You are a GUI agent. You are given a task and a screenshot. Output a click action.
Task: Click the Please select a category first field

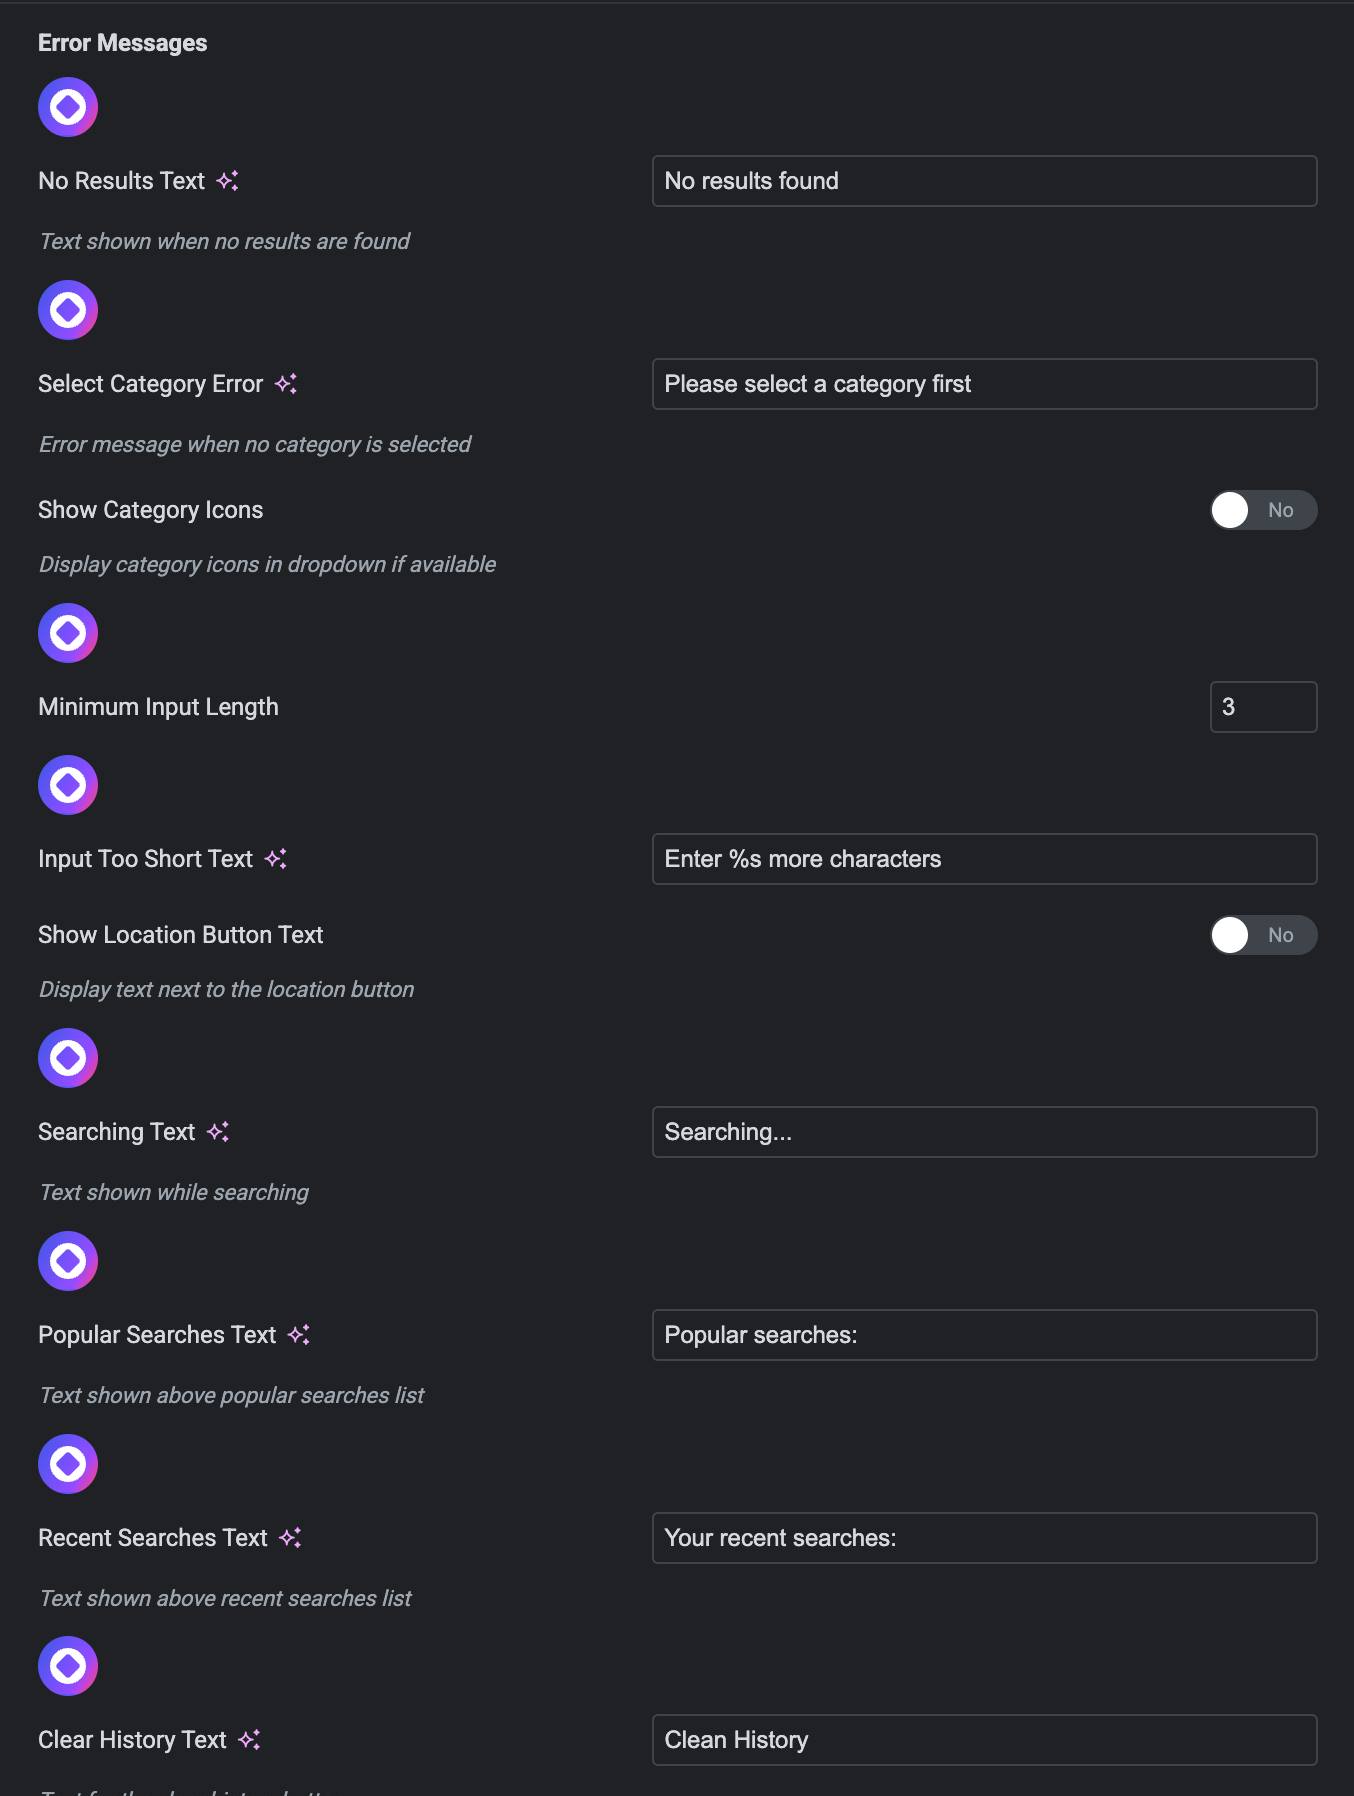(984, 384)
